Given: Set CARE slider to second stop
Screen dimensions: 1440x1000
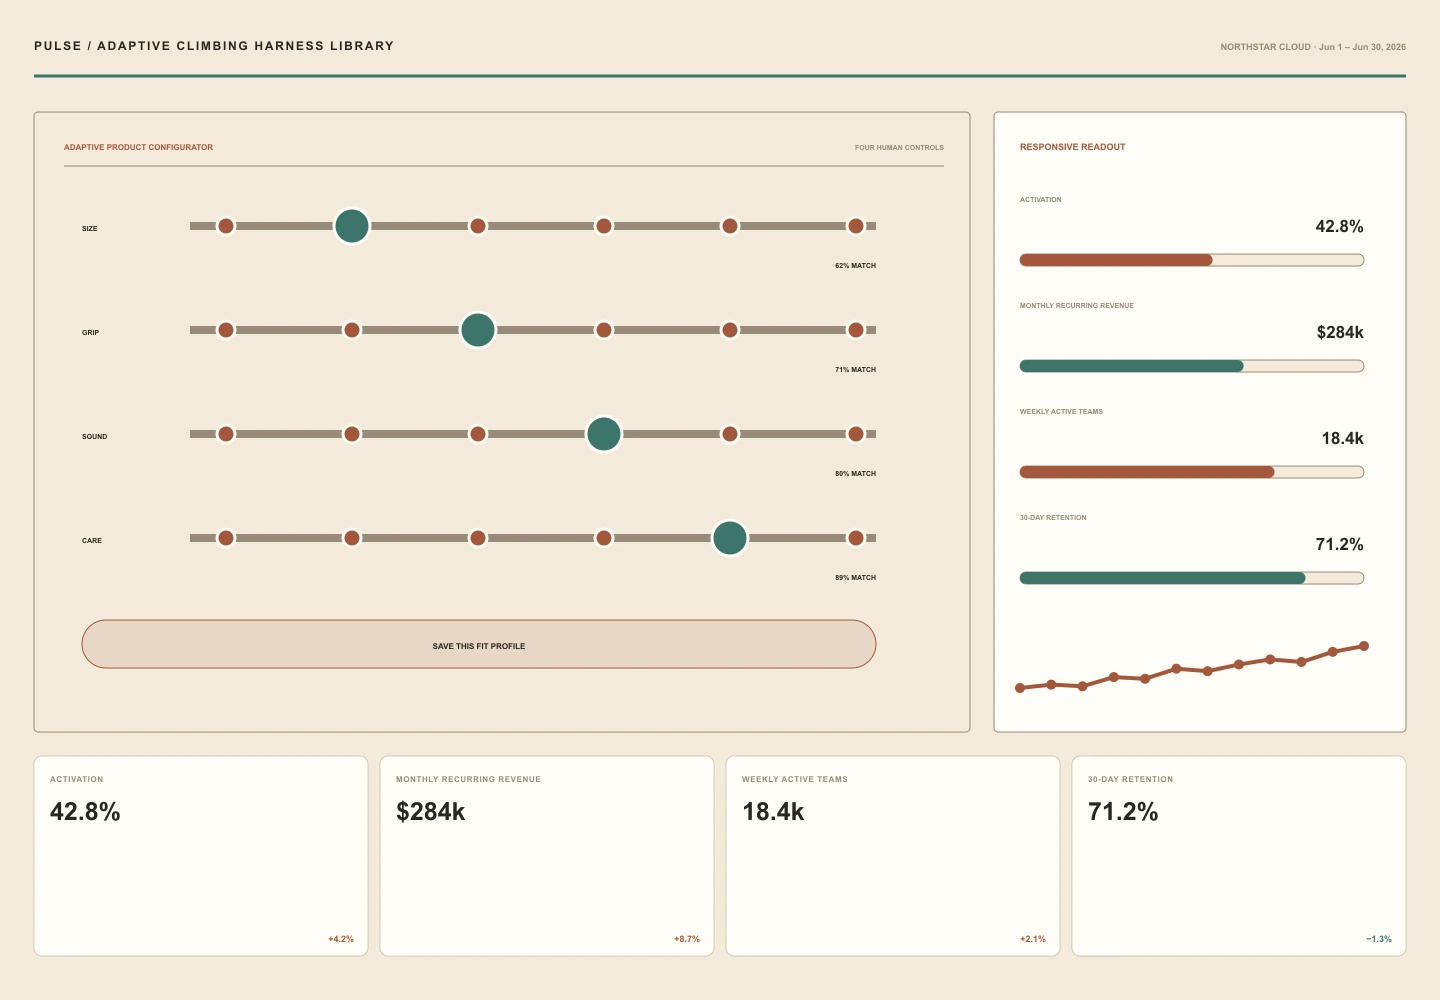Looking at the screenshot, I should pos(352,538).
